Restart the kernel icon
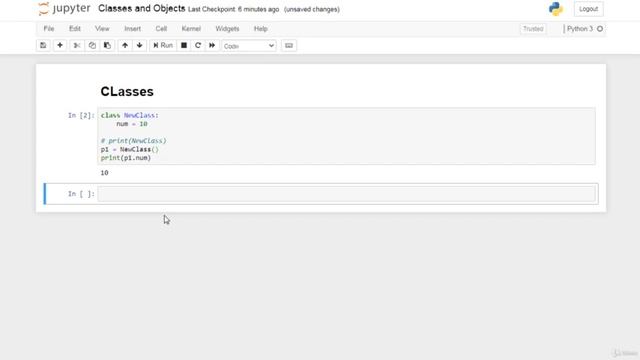The width and height of the screenshot is (640, 360). [198, 45]
